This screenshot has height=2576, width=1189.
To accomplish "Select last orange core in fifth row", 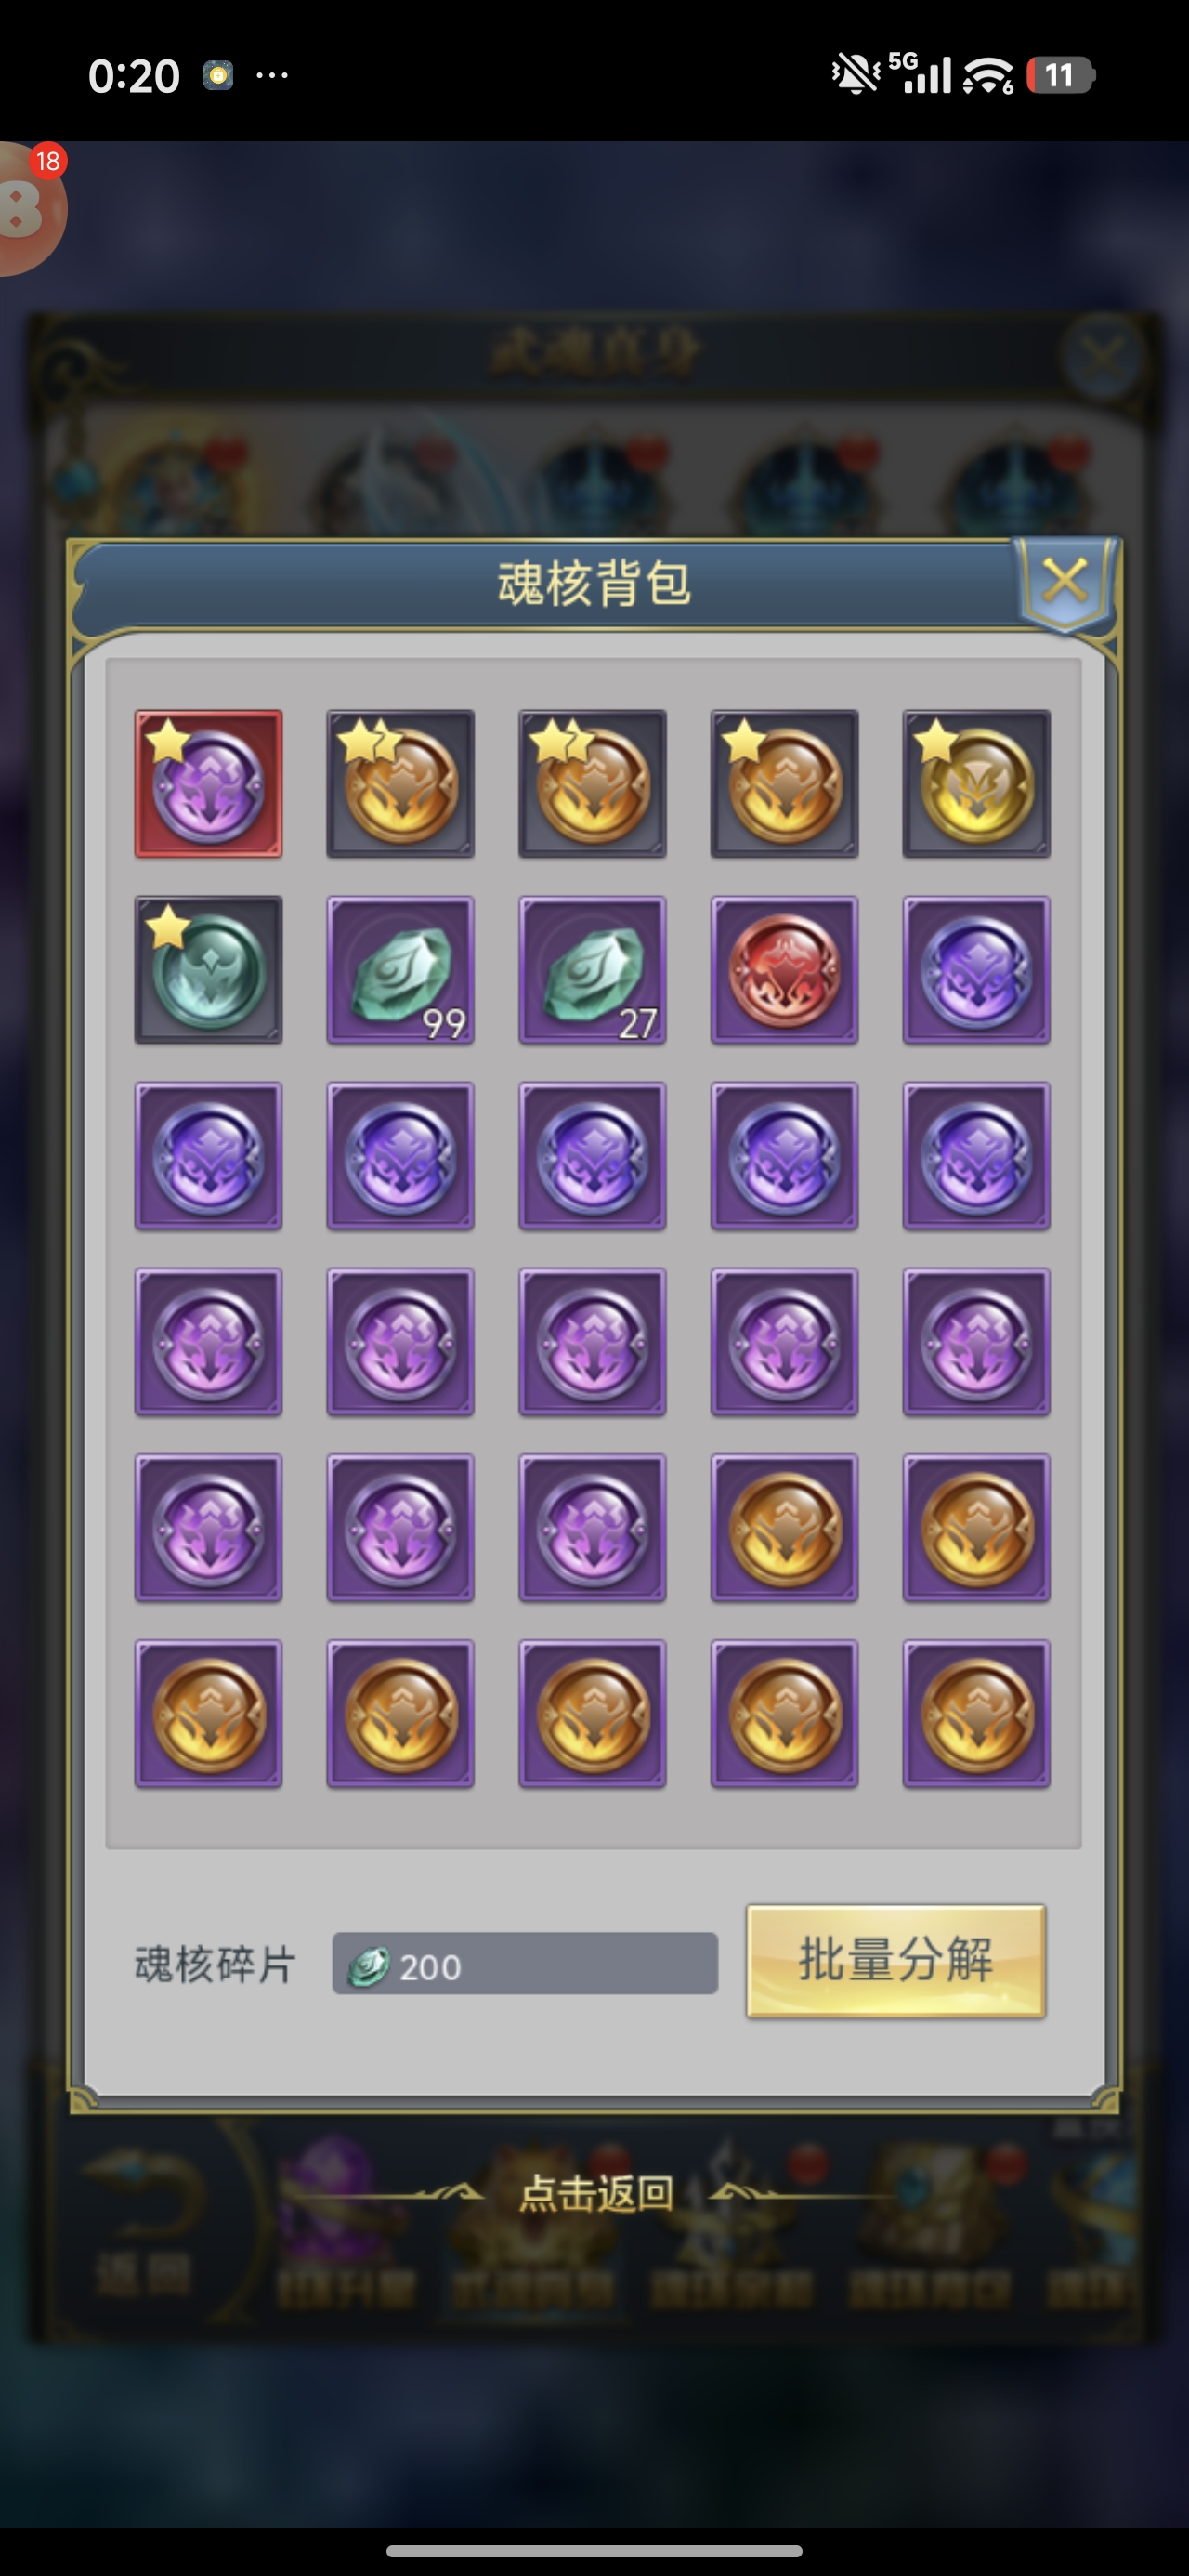I will [x=976, y=1528].
